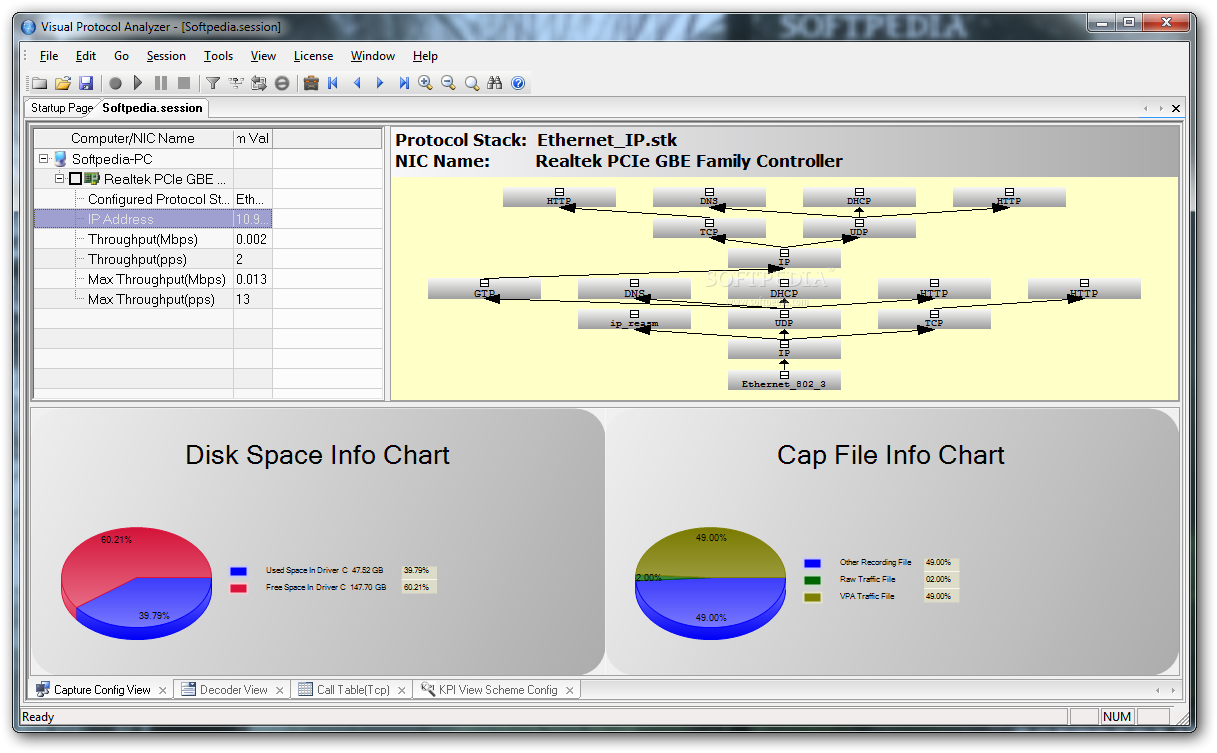Open the Go menu

[121, 56]
